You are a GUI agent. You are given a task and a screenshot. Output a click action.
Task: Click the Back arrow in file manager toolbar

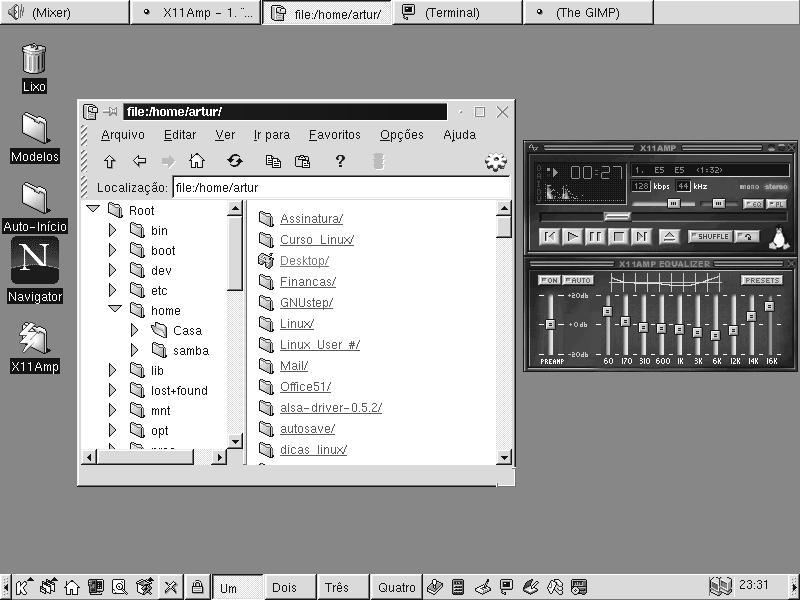tap(139, 161)
